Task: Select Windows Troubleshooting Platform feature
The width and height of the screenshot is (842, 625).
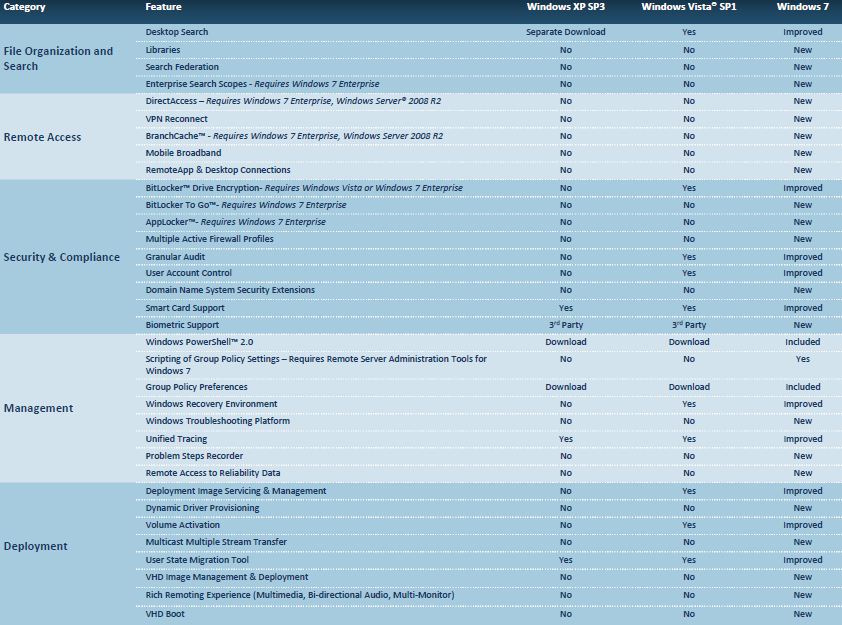Action: (217, 421)
